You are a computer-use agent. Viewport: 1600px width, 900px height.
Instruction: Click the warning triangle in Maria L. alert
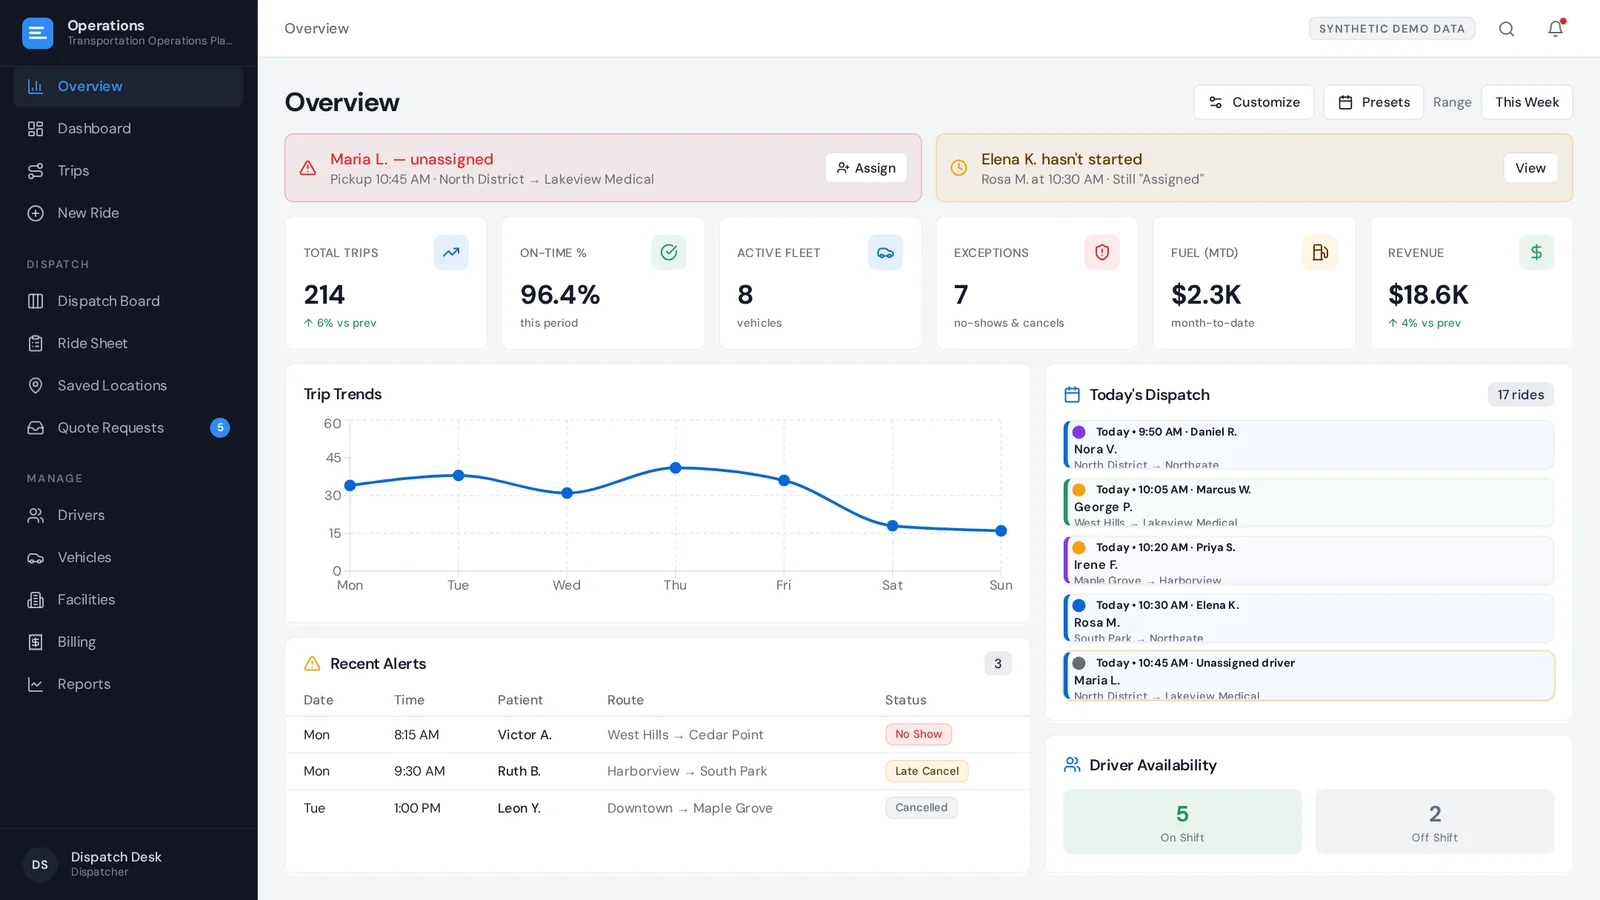coord(308,168)
